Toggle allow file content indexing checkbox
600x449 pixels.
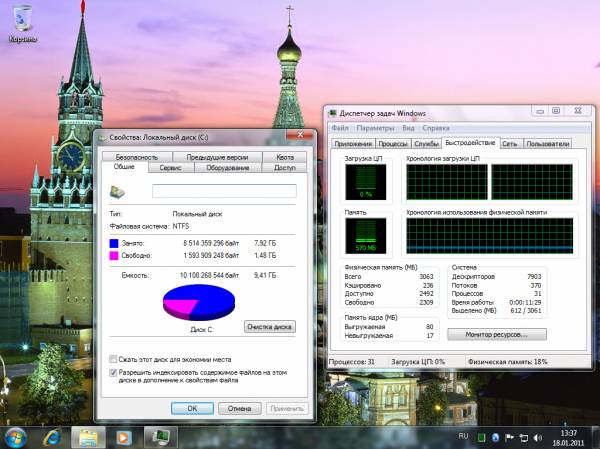click(113, 372)
